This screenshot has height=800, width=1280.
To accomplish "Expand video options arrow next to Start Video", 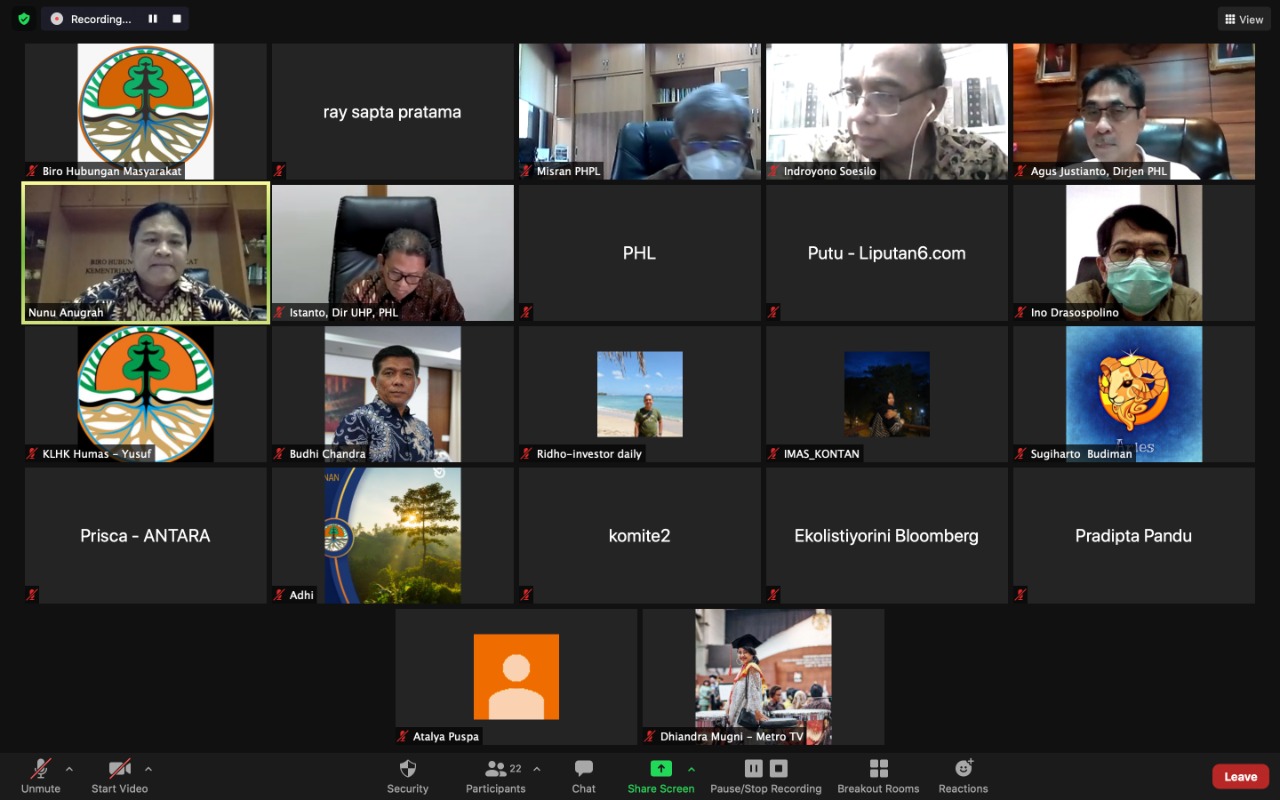I will [x=148, y=769].
